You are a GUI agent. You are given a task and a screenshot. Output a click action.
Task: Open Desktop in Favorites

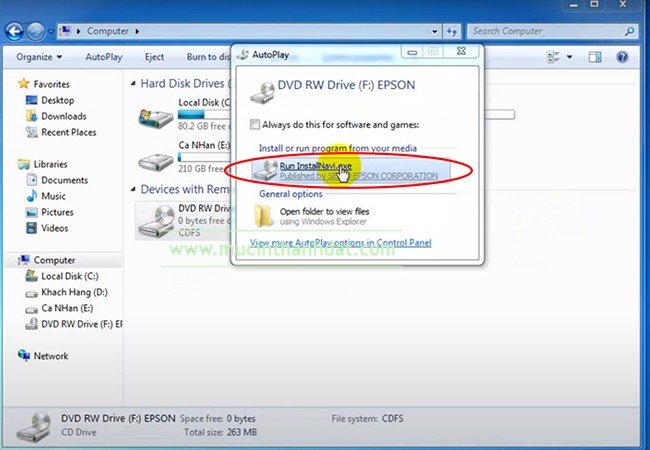click(x=57, y=100)
